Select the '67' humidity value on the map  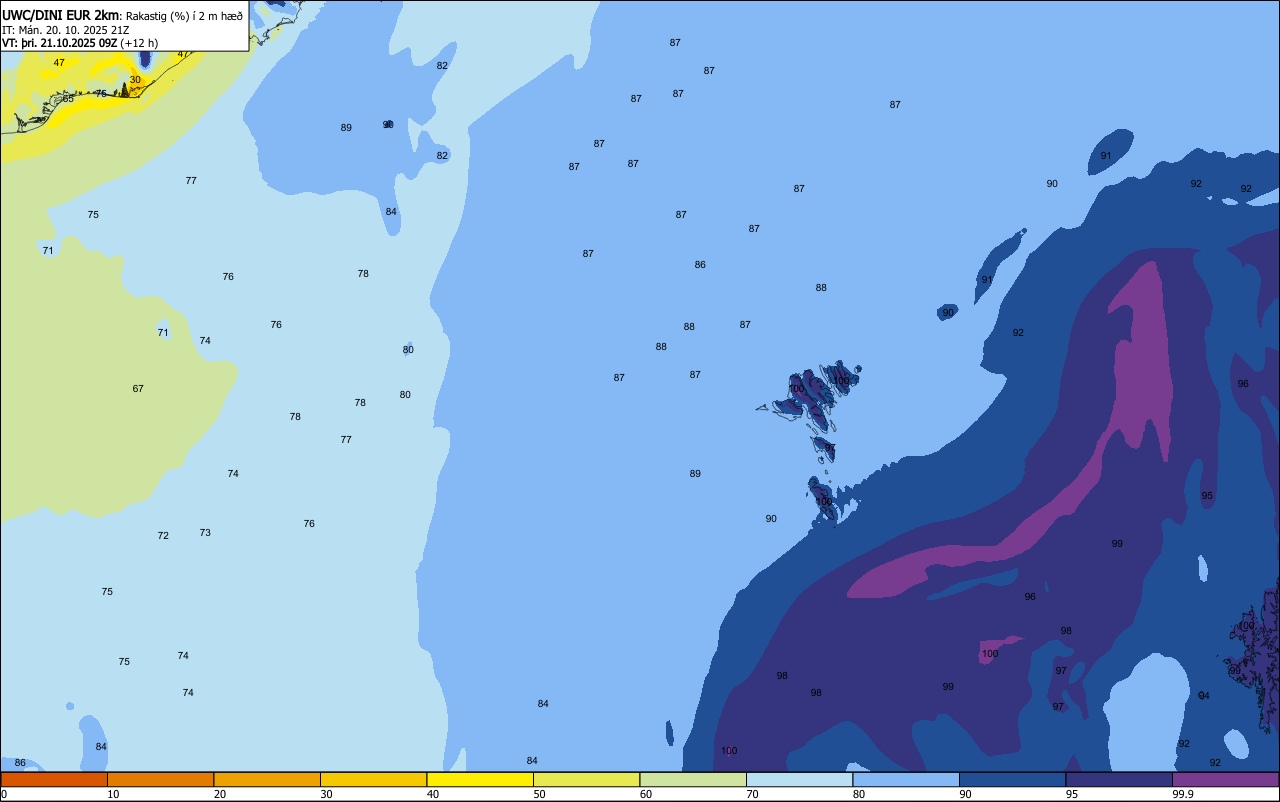click(138, 389)
